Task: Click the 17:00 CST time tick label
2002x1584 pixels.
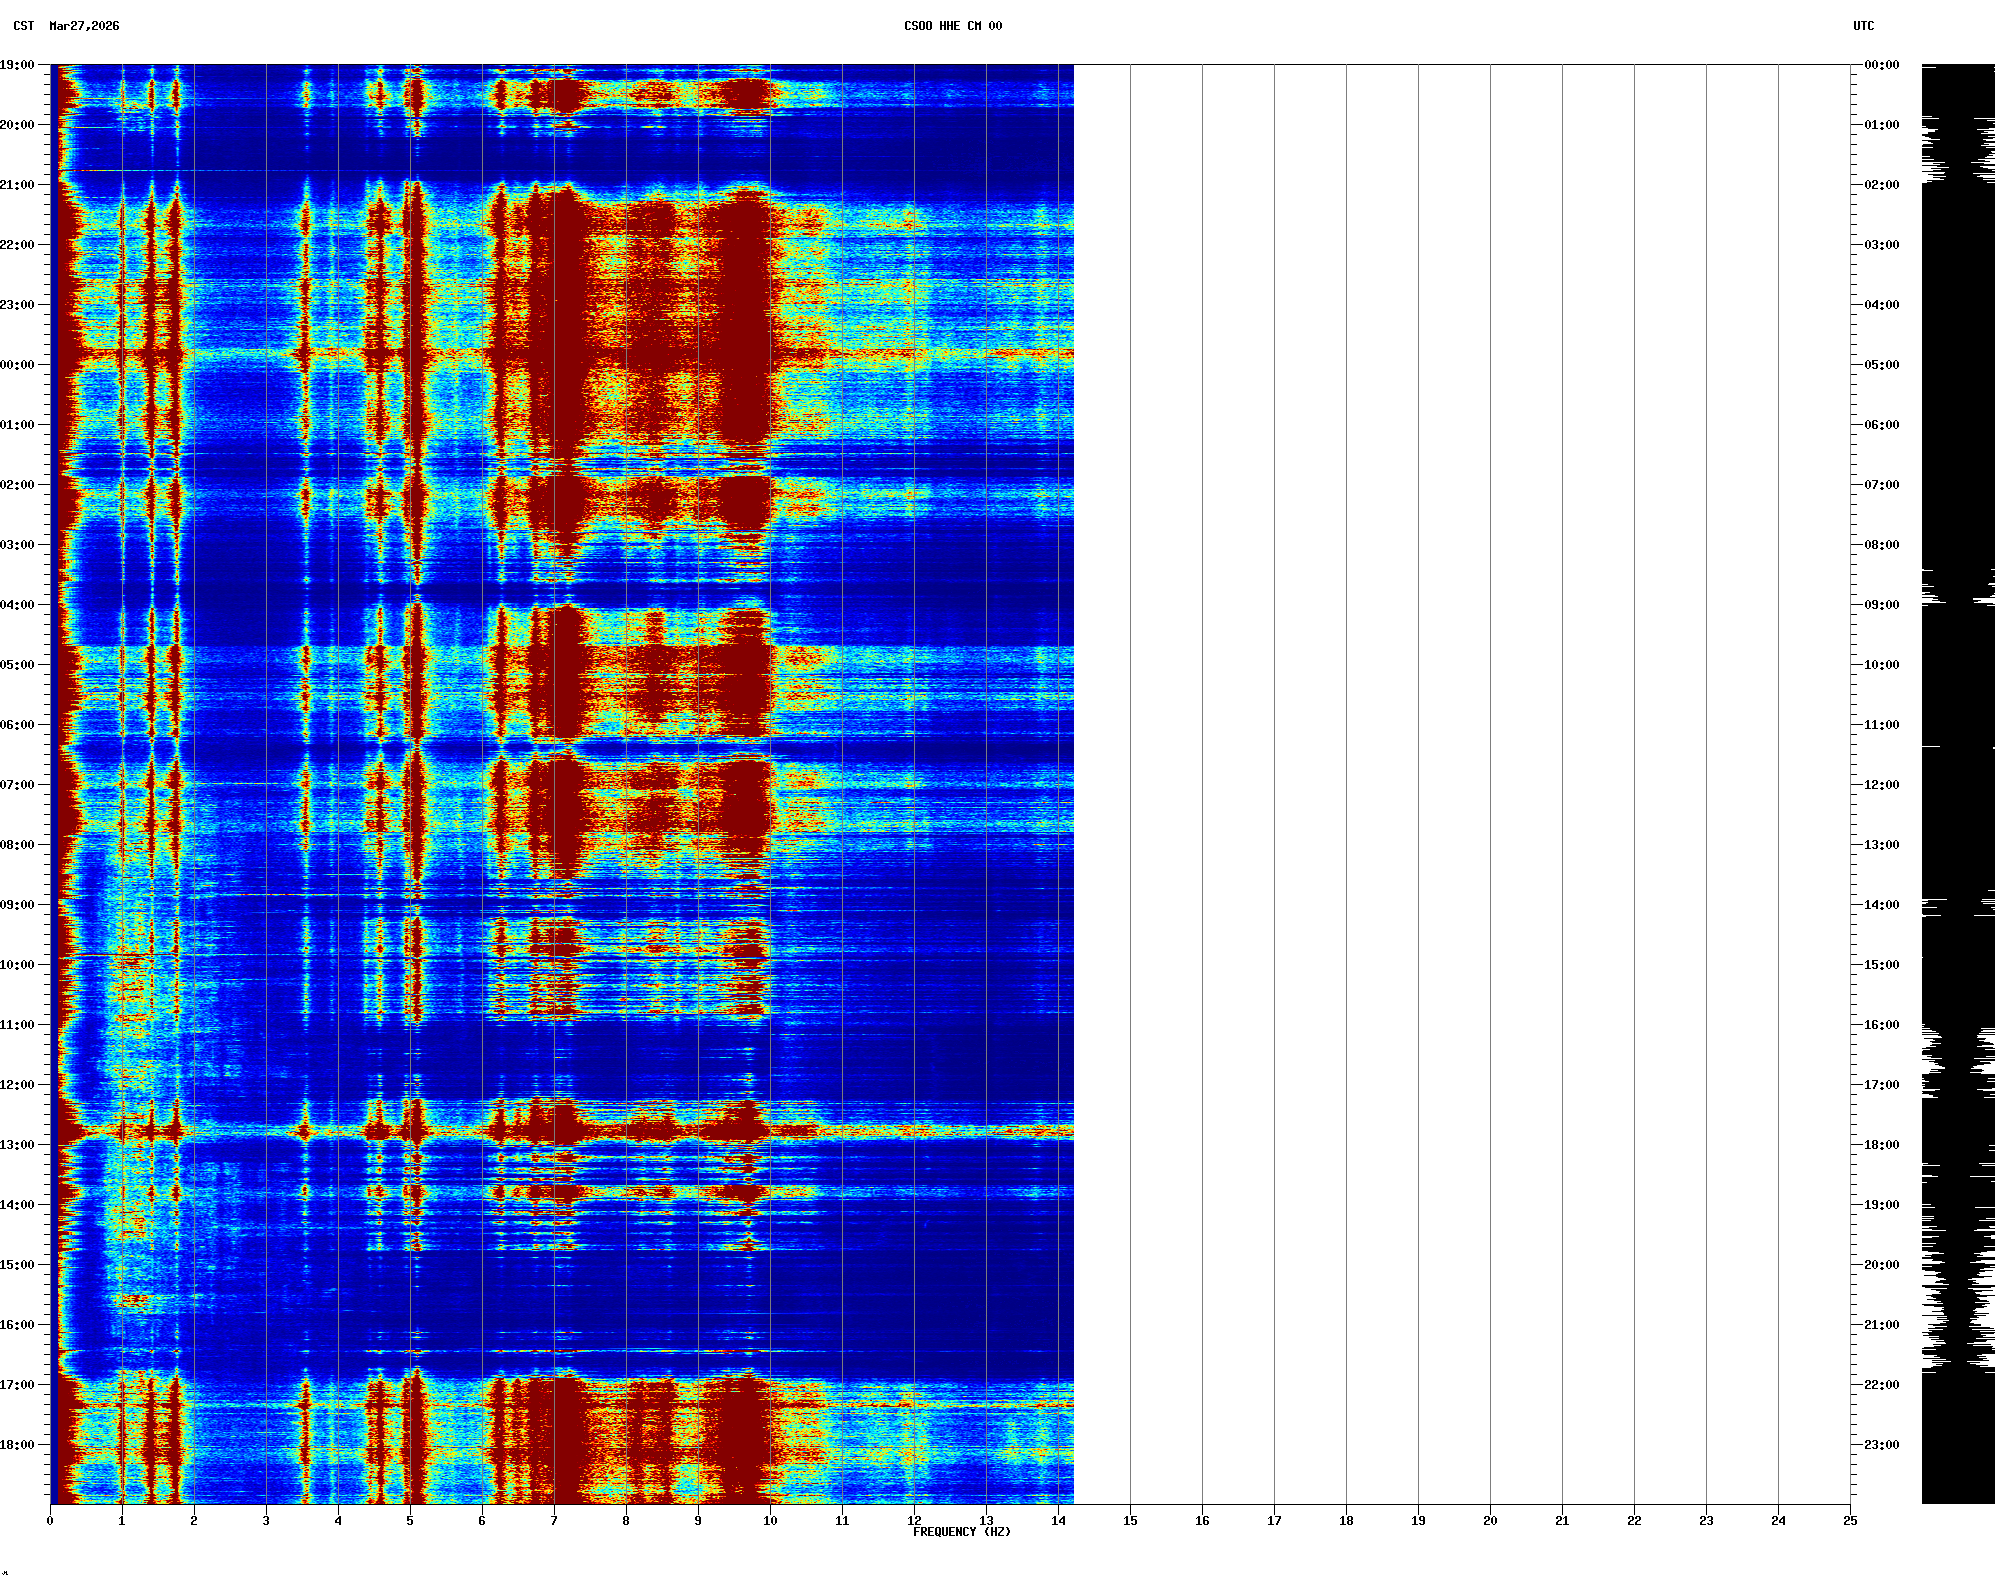Action: coord(18,1385)
